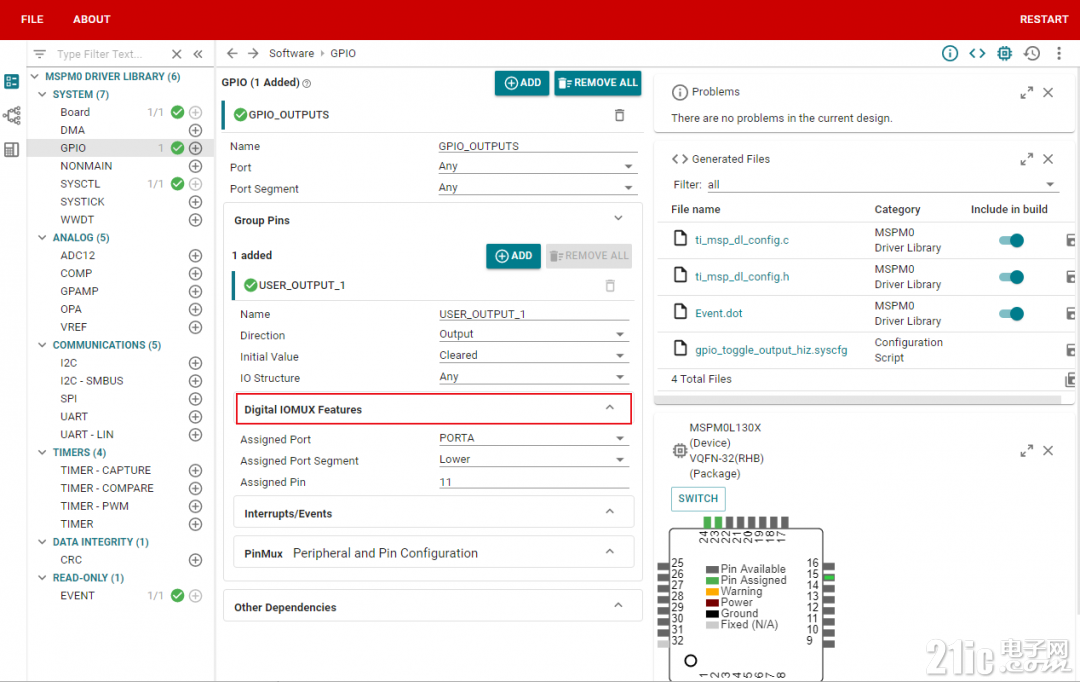Open the three-dot more options menu
The width and height of the screenshot is (1080, 682).
pos(1059,53)
